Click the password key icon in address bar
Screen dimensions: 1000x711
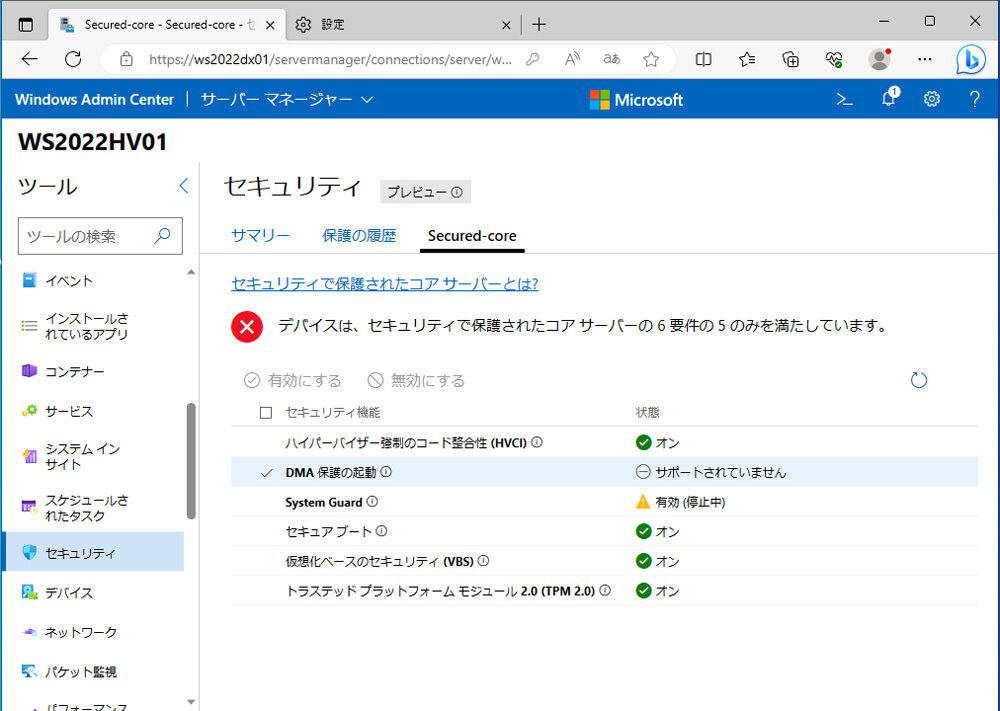pos(533,59)
